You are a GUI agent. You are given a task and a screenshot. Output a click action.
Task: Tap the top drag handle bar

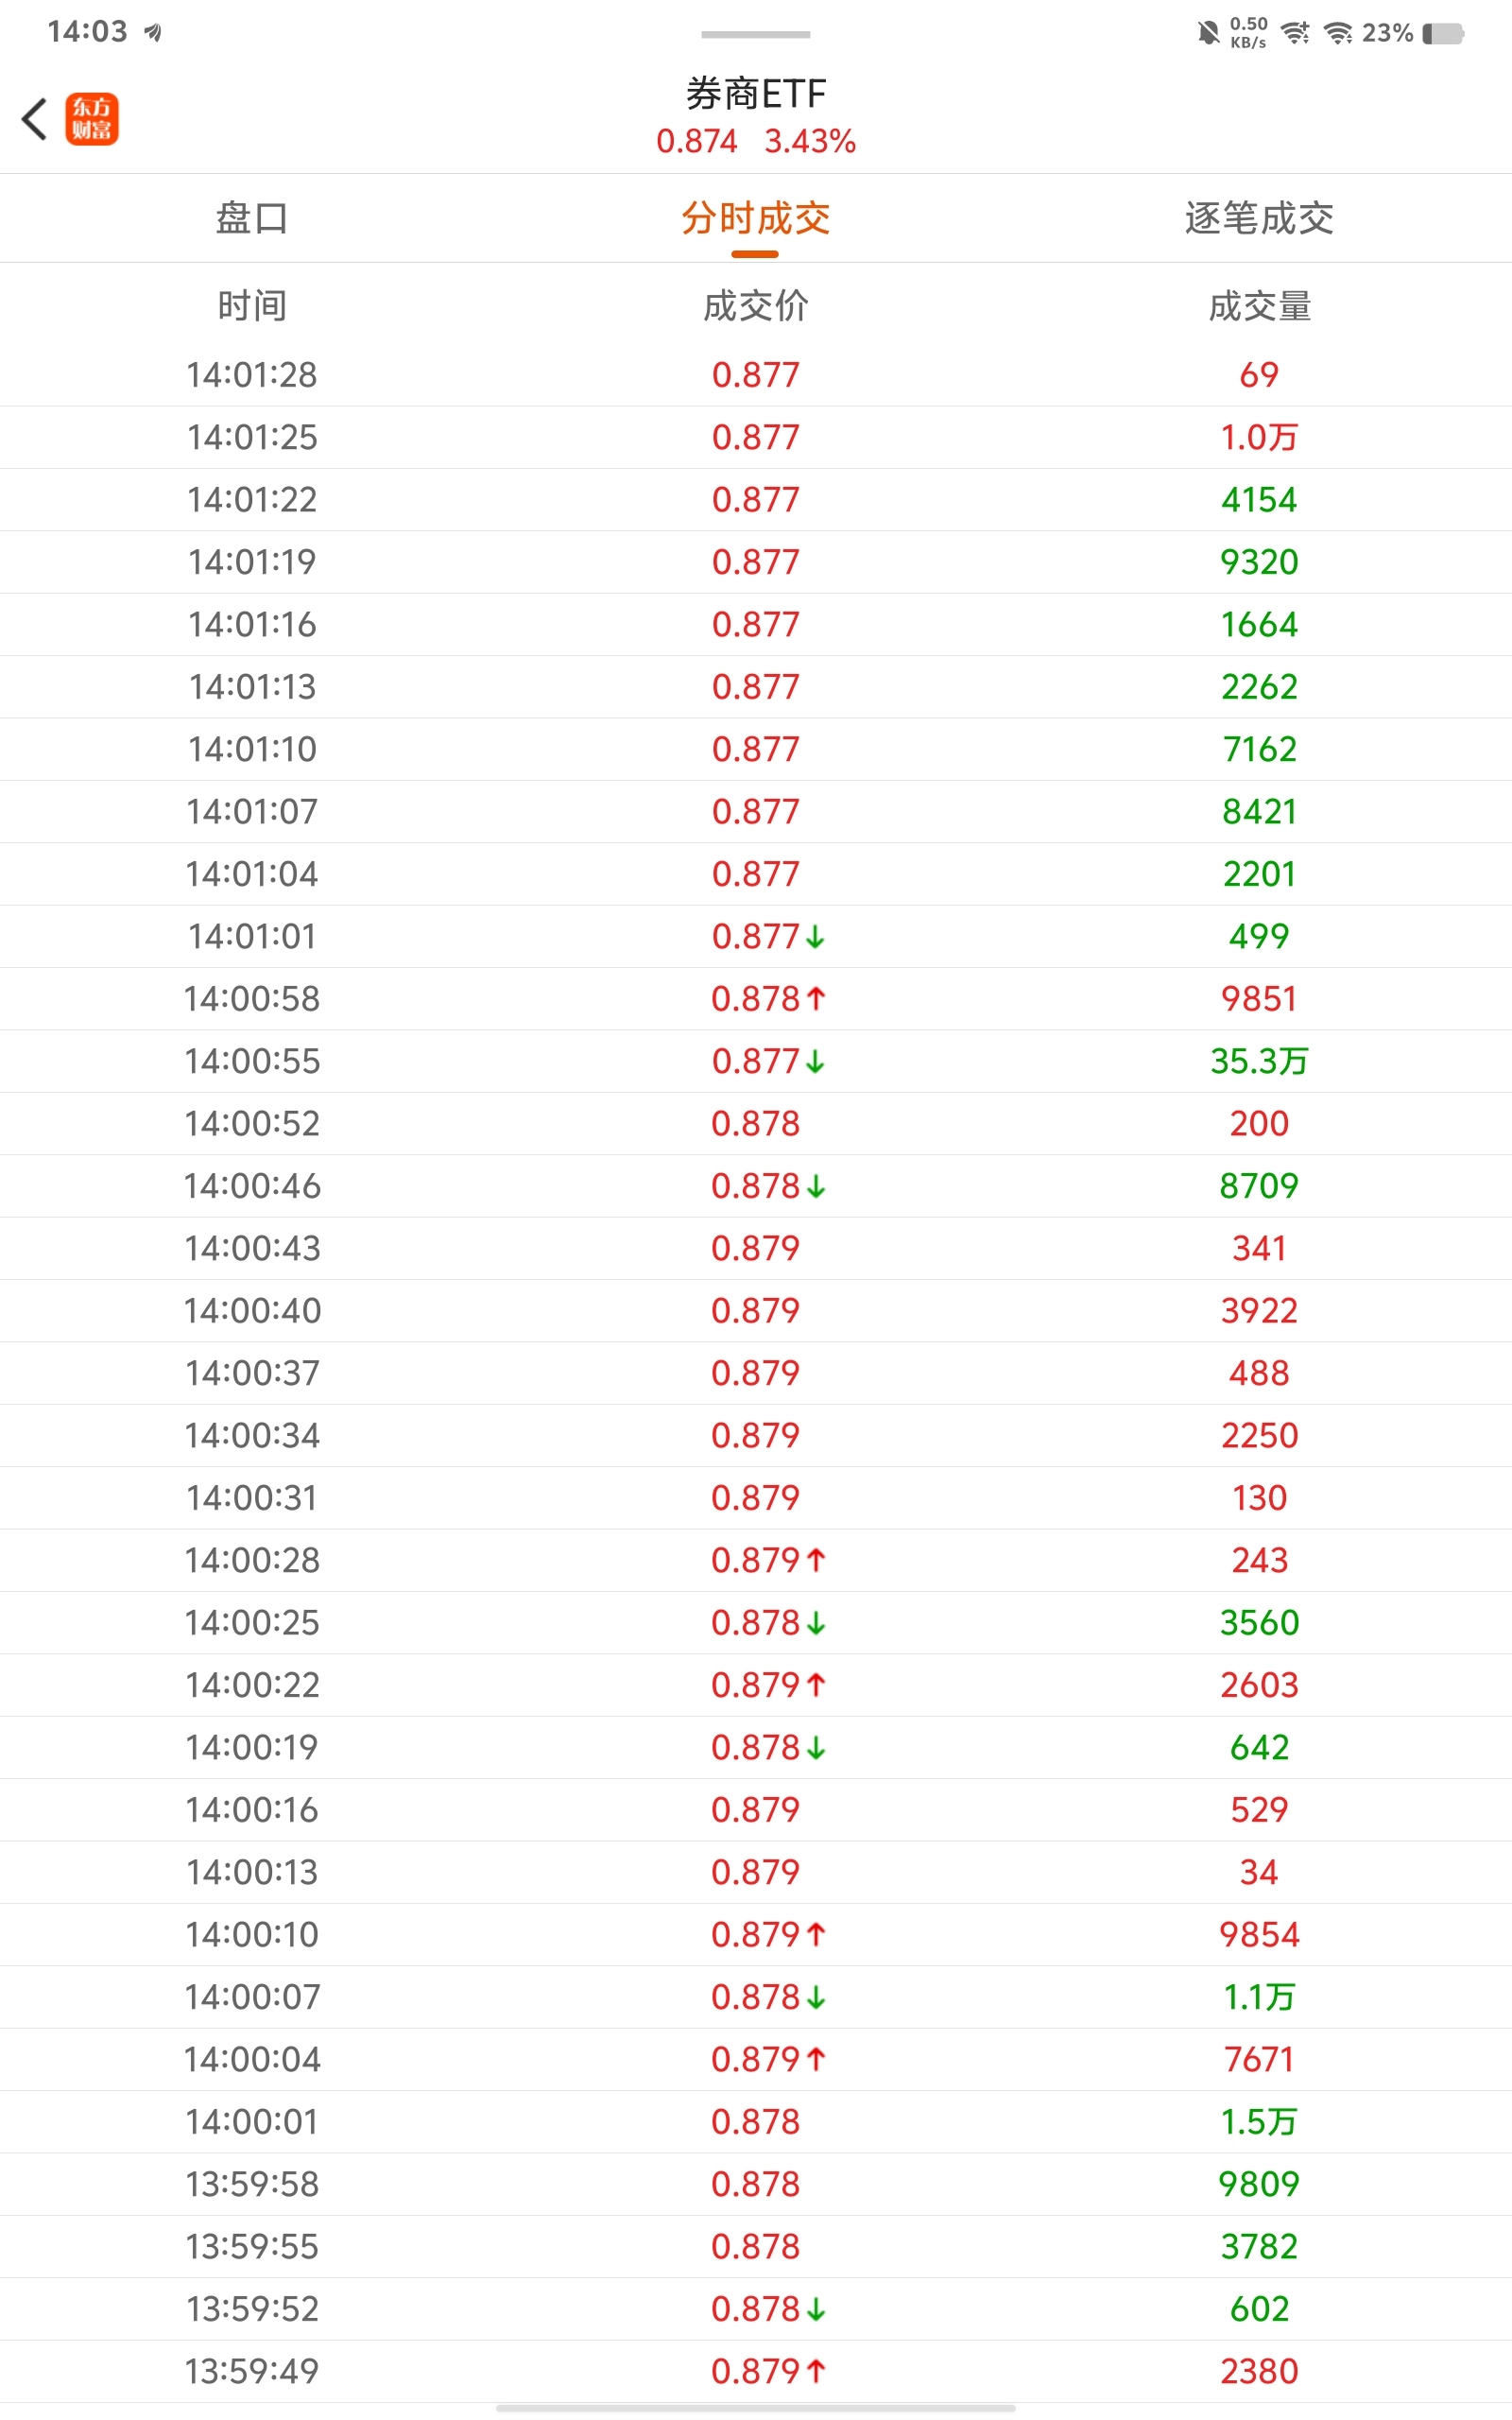756,34
